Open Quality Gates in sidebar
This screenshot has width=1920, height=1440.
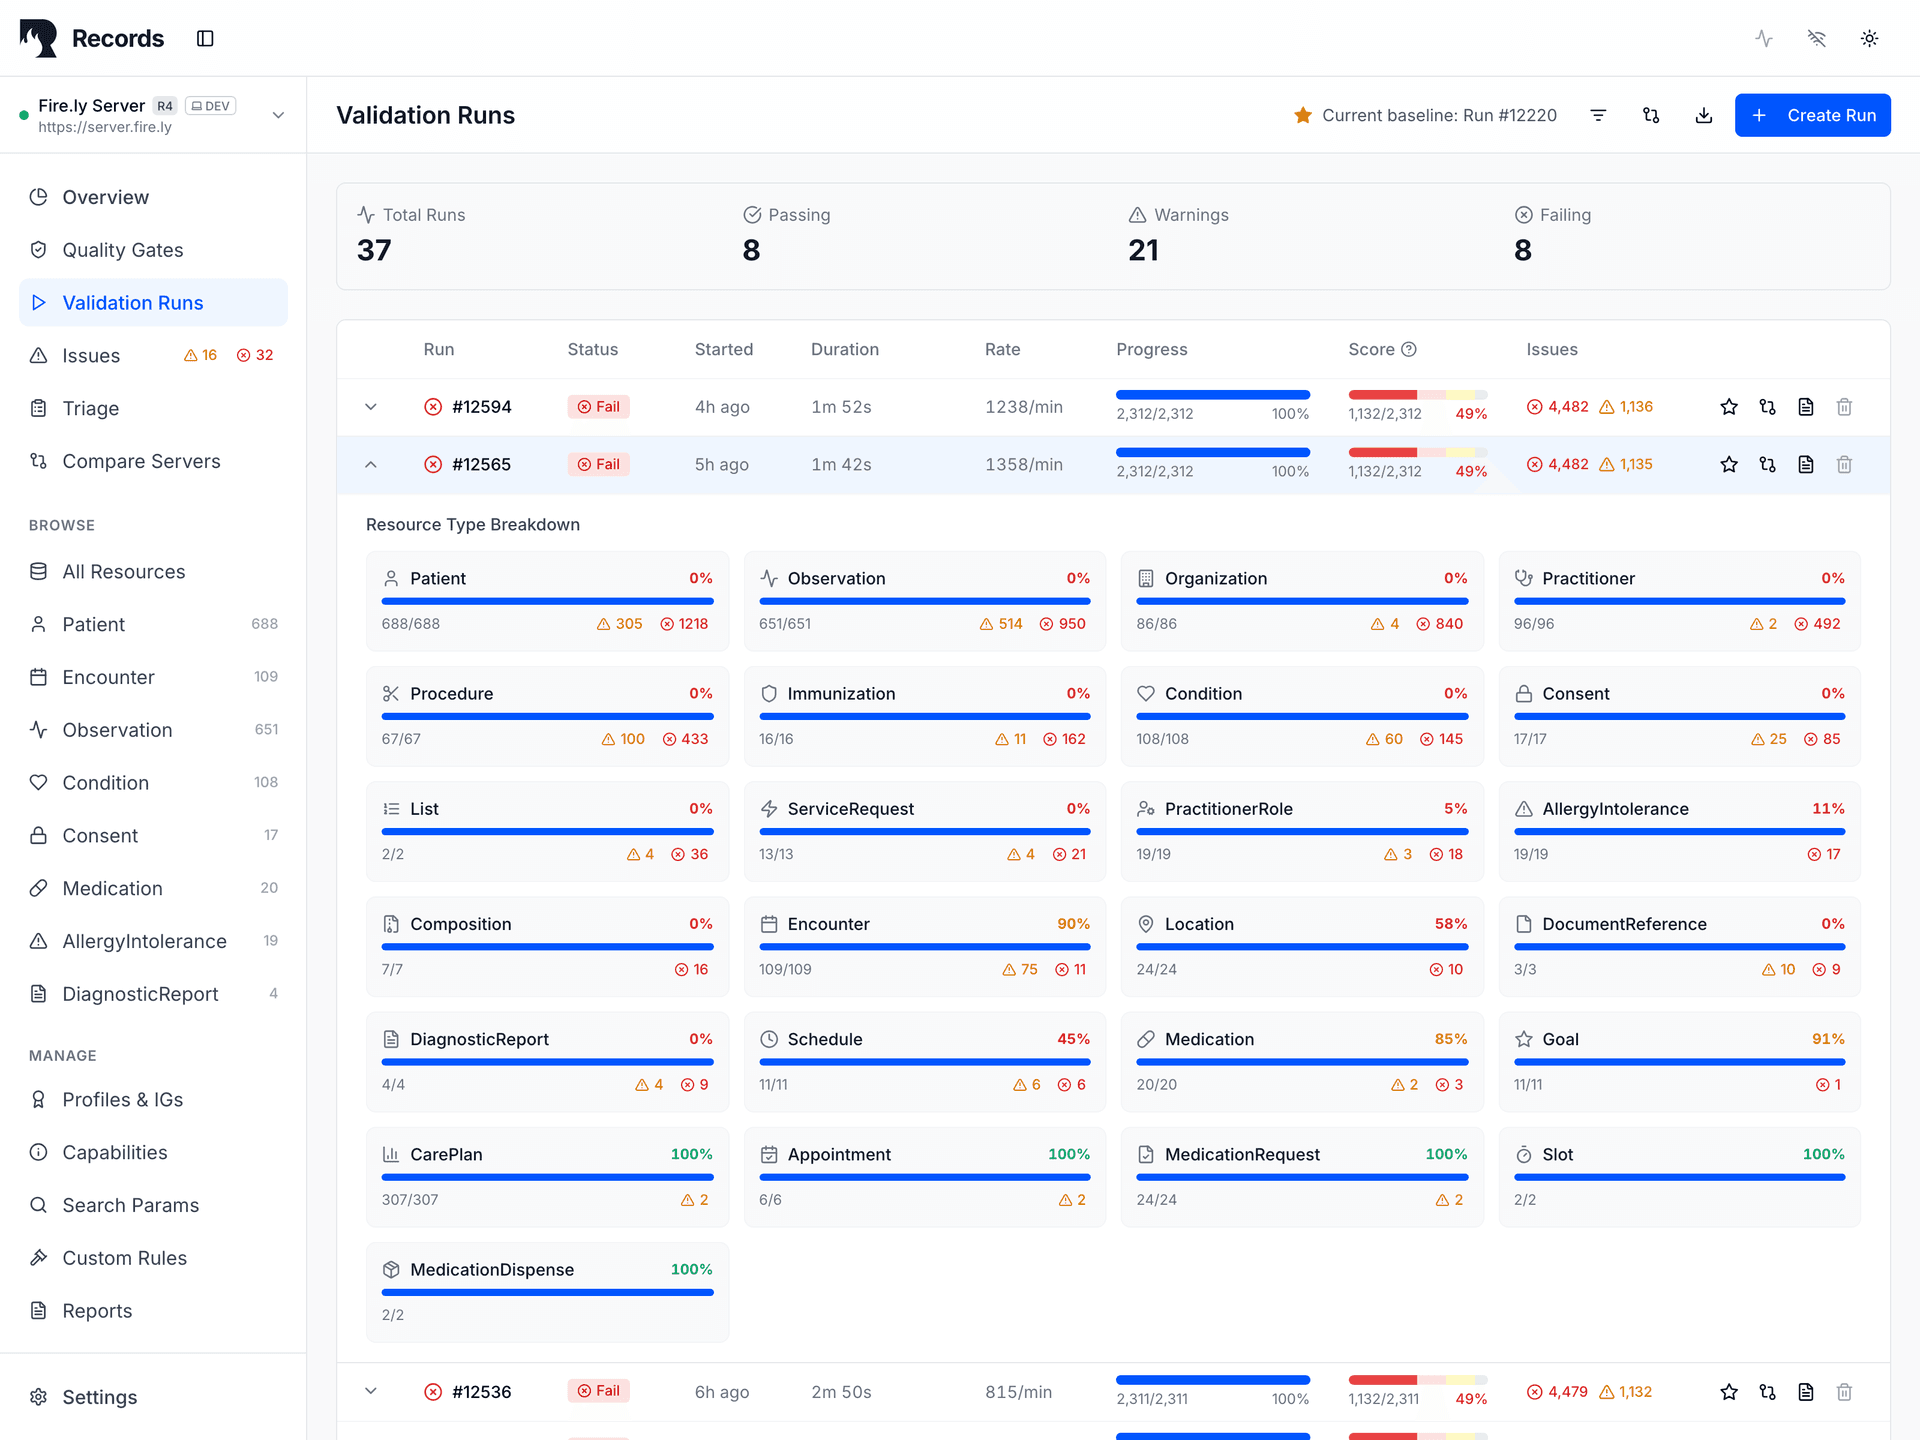(122, 250)
